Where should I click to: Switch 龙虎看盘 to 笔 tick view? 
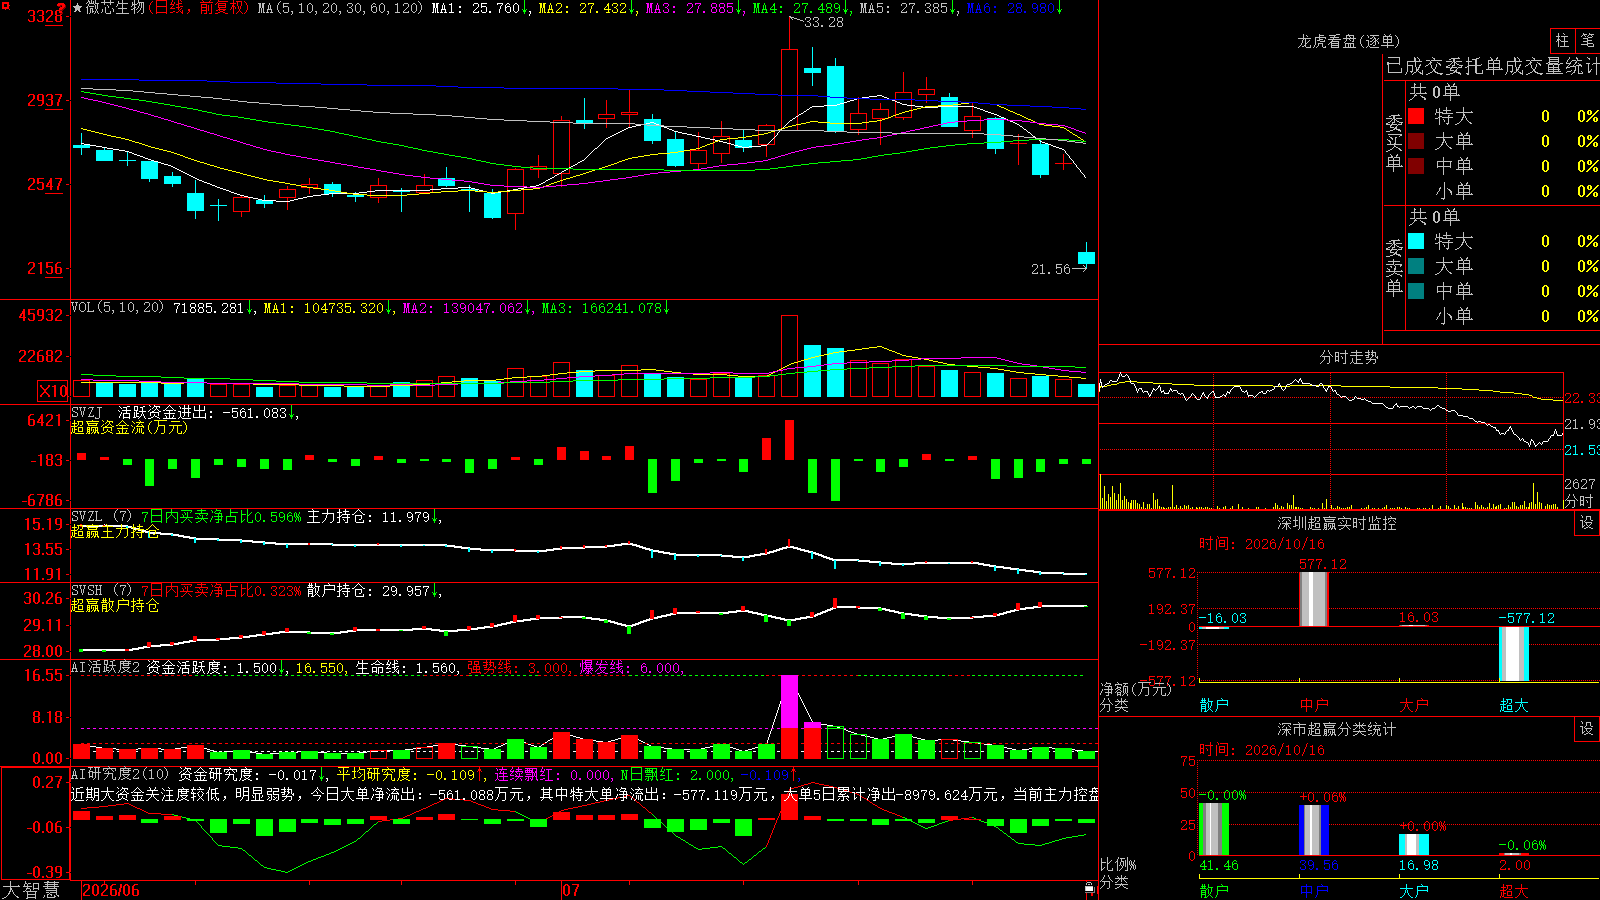pyautogui.click(x=1587, y=41)
